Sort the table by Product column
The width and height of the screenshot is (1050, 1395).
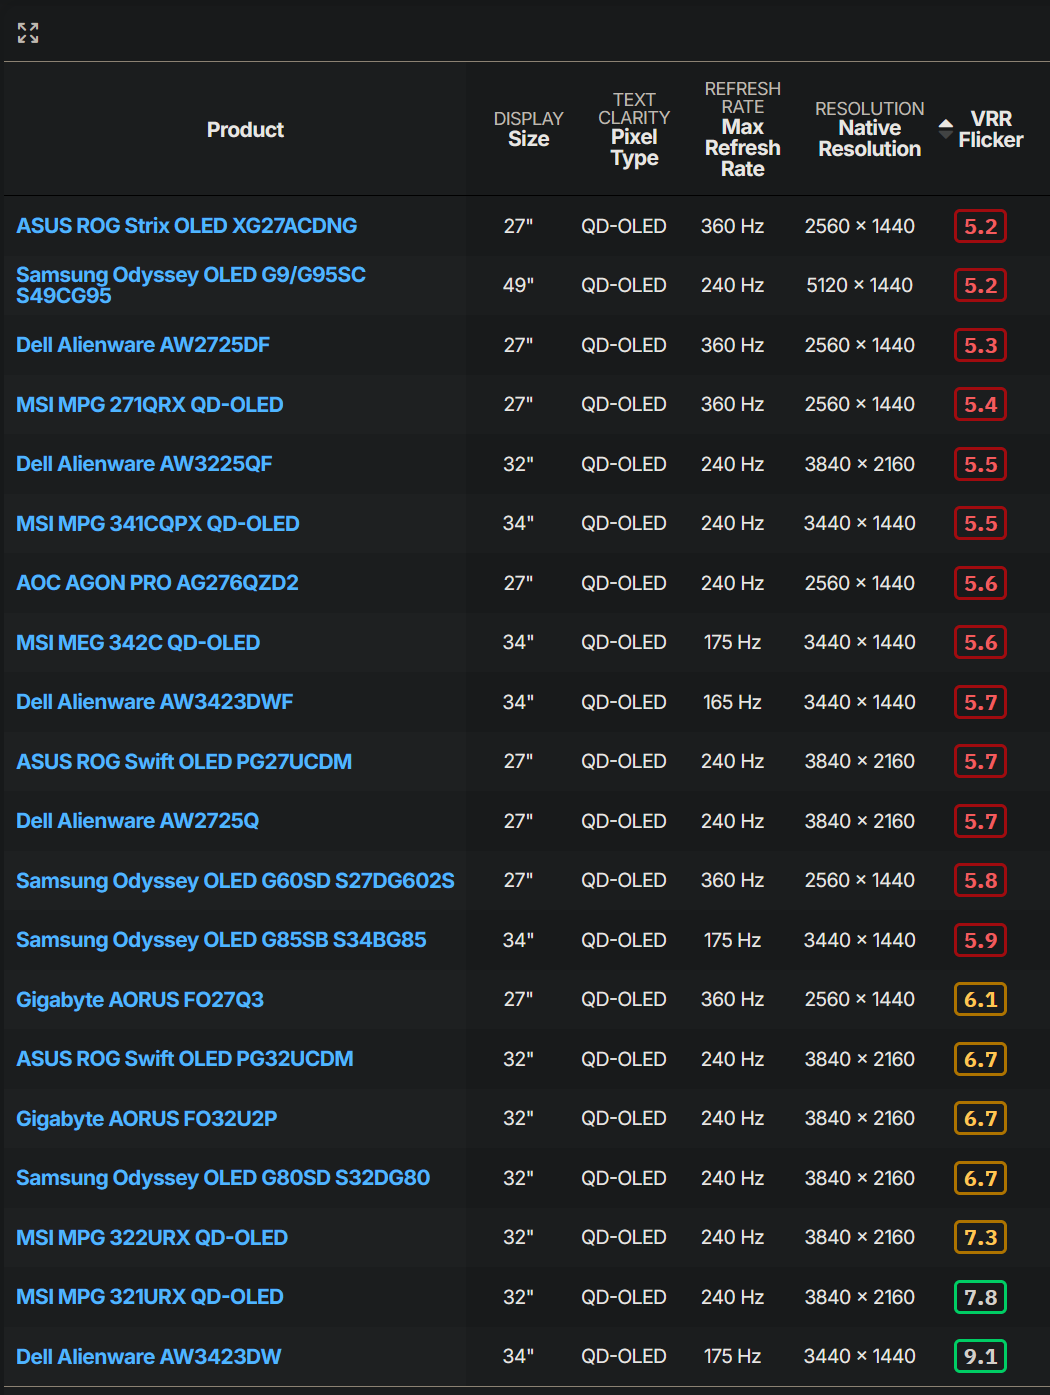[x=245, y=129]
